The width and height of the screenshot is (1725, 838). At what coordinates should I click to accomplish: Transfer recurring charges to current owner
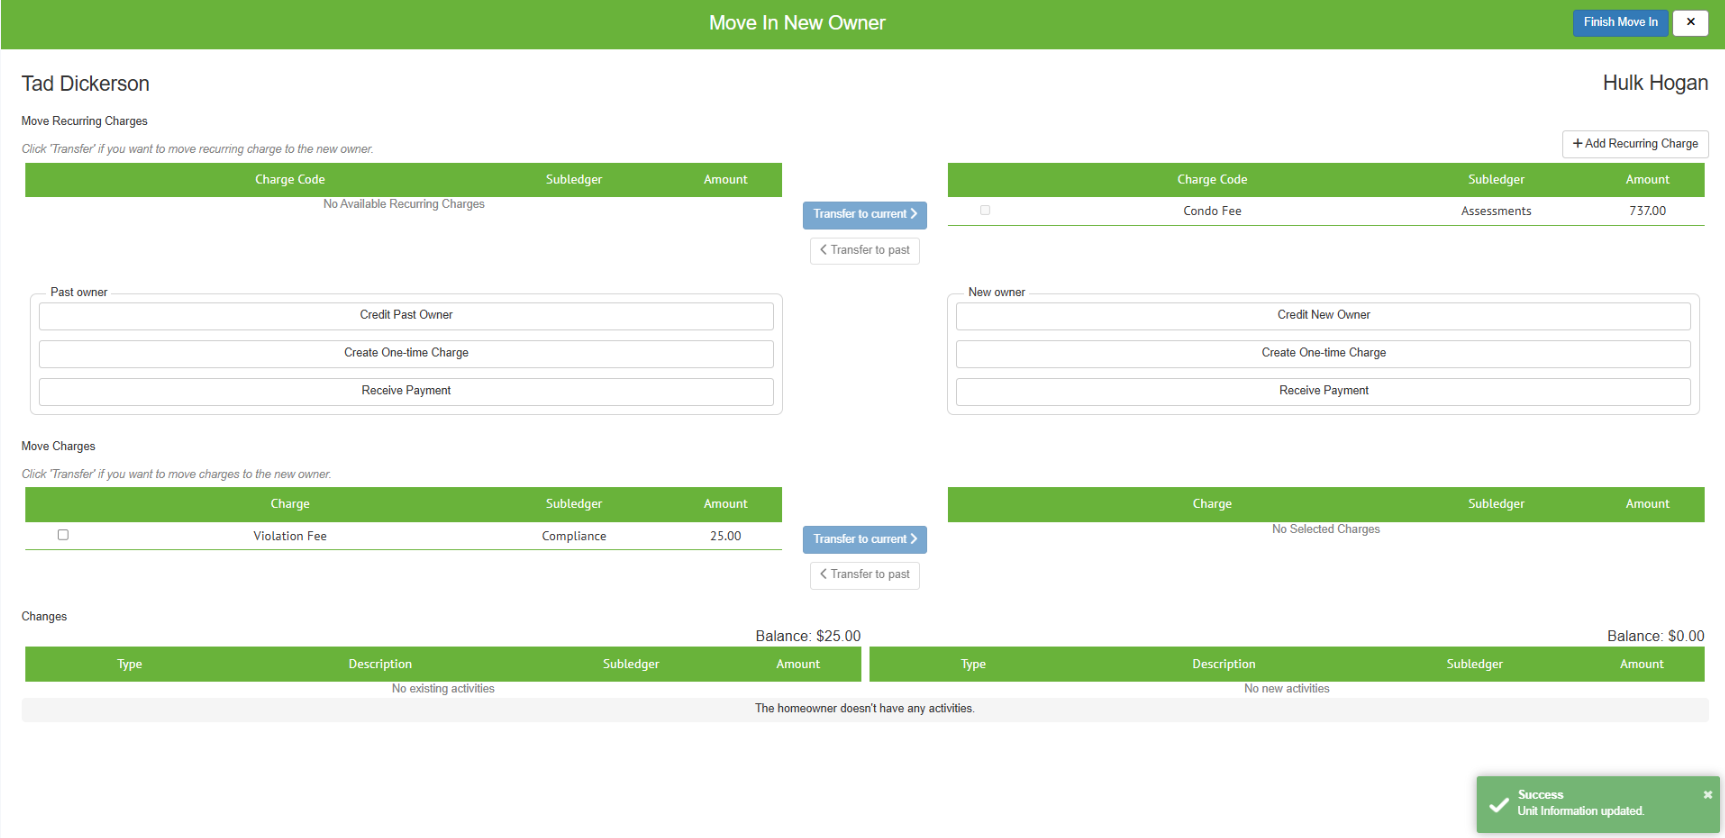[864, 214]
